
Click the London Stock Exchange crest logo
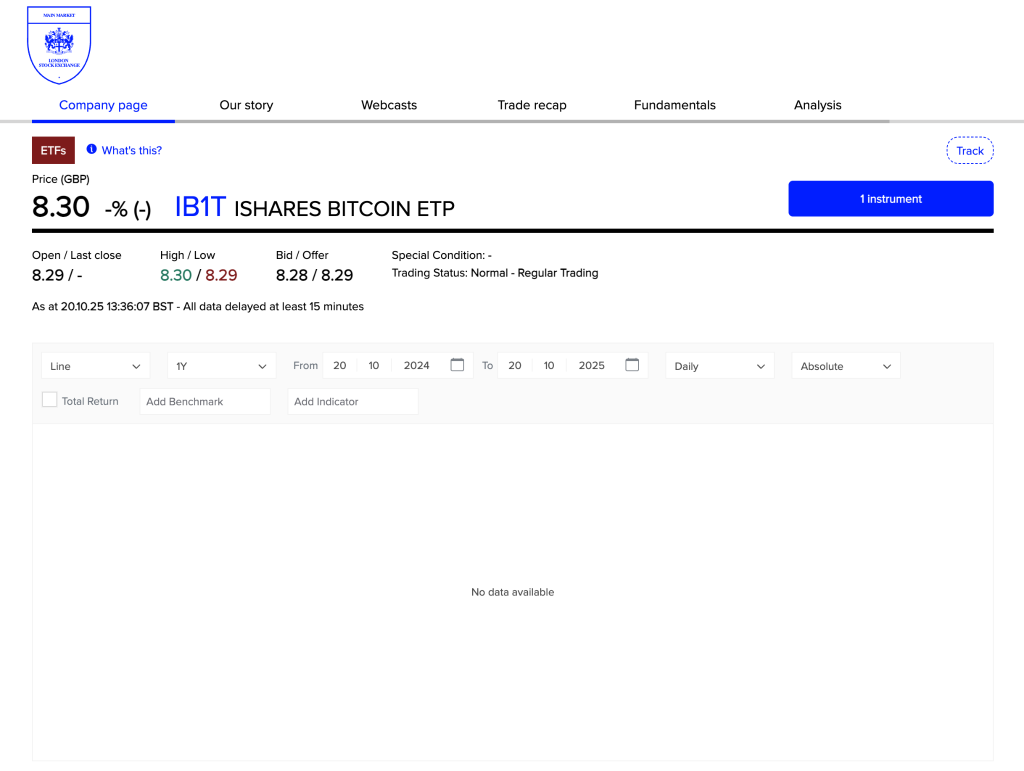click(60, 45)
